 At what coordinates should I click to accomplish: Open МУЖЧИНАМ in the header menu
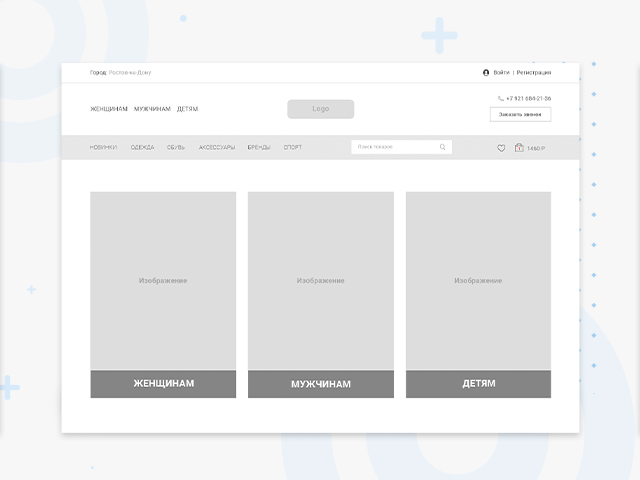[152, 109]
